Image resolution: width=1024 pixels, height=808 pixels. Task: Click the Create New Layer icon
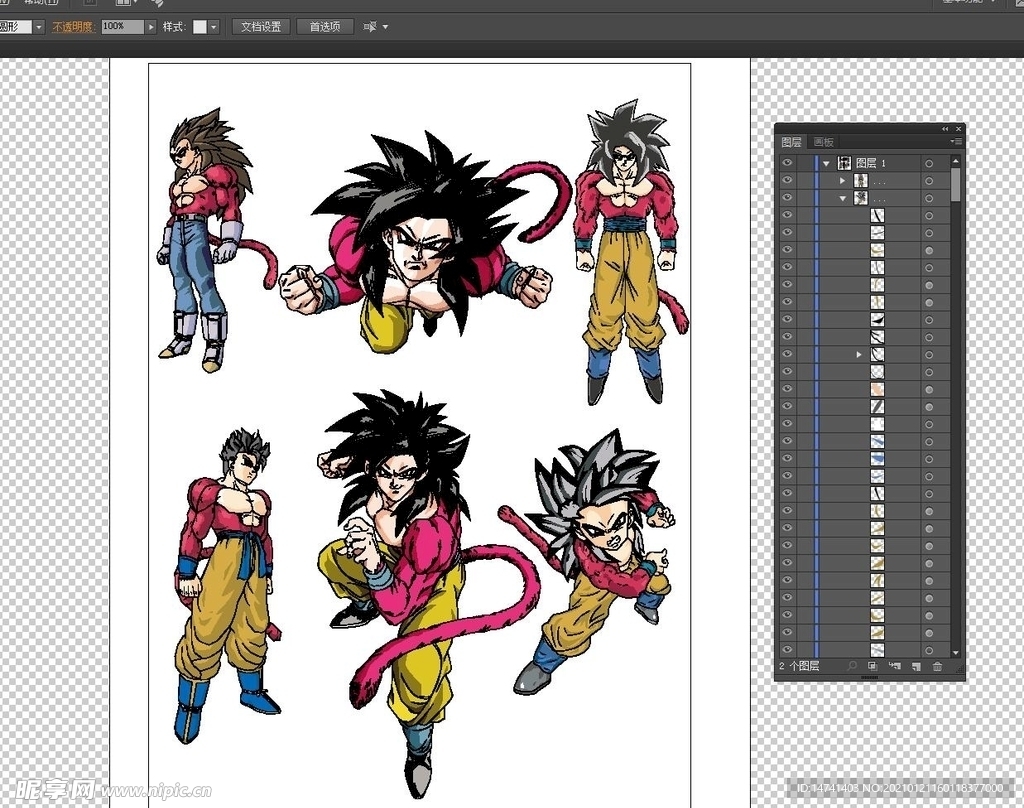916,666
